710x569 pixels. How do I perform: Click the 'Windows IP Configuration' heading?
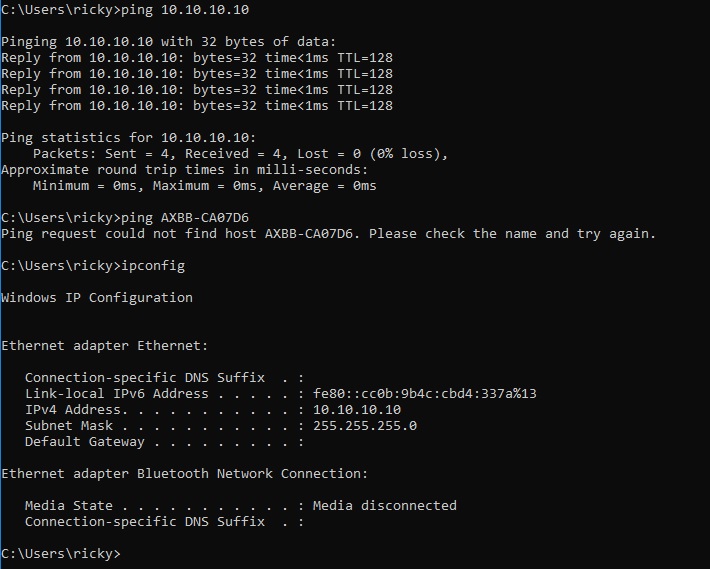pos(97,297)
